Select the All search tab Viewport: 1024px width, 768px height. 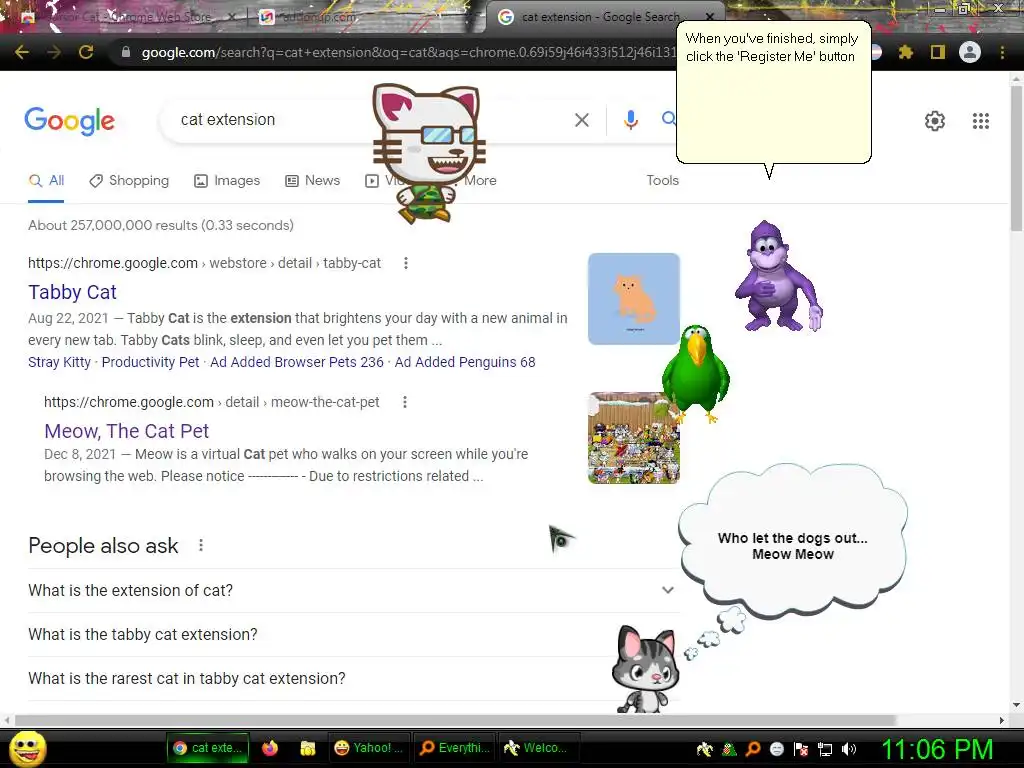46,181
